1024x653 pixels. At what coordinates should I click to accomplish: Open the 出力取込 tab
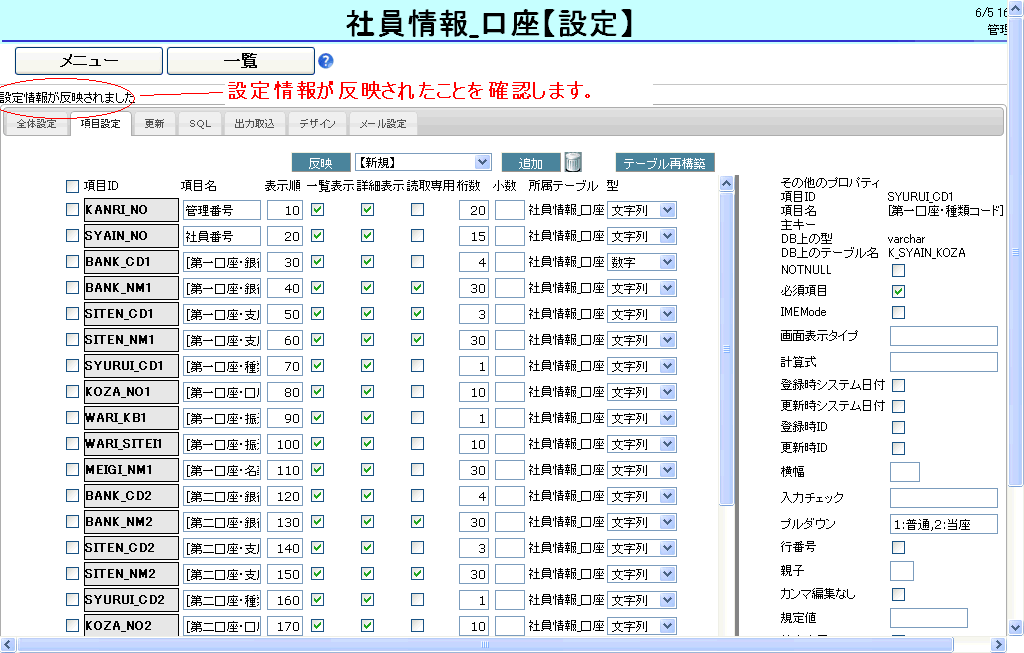point(254,124)
